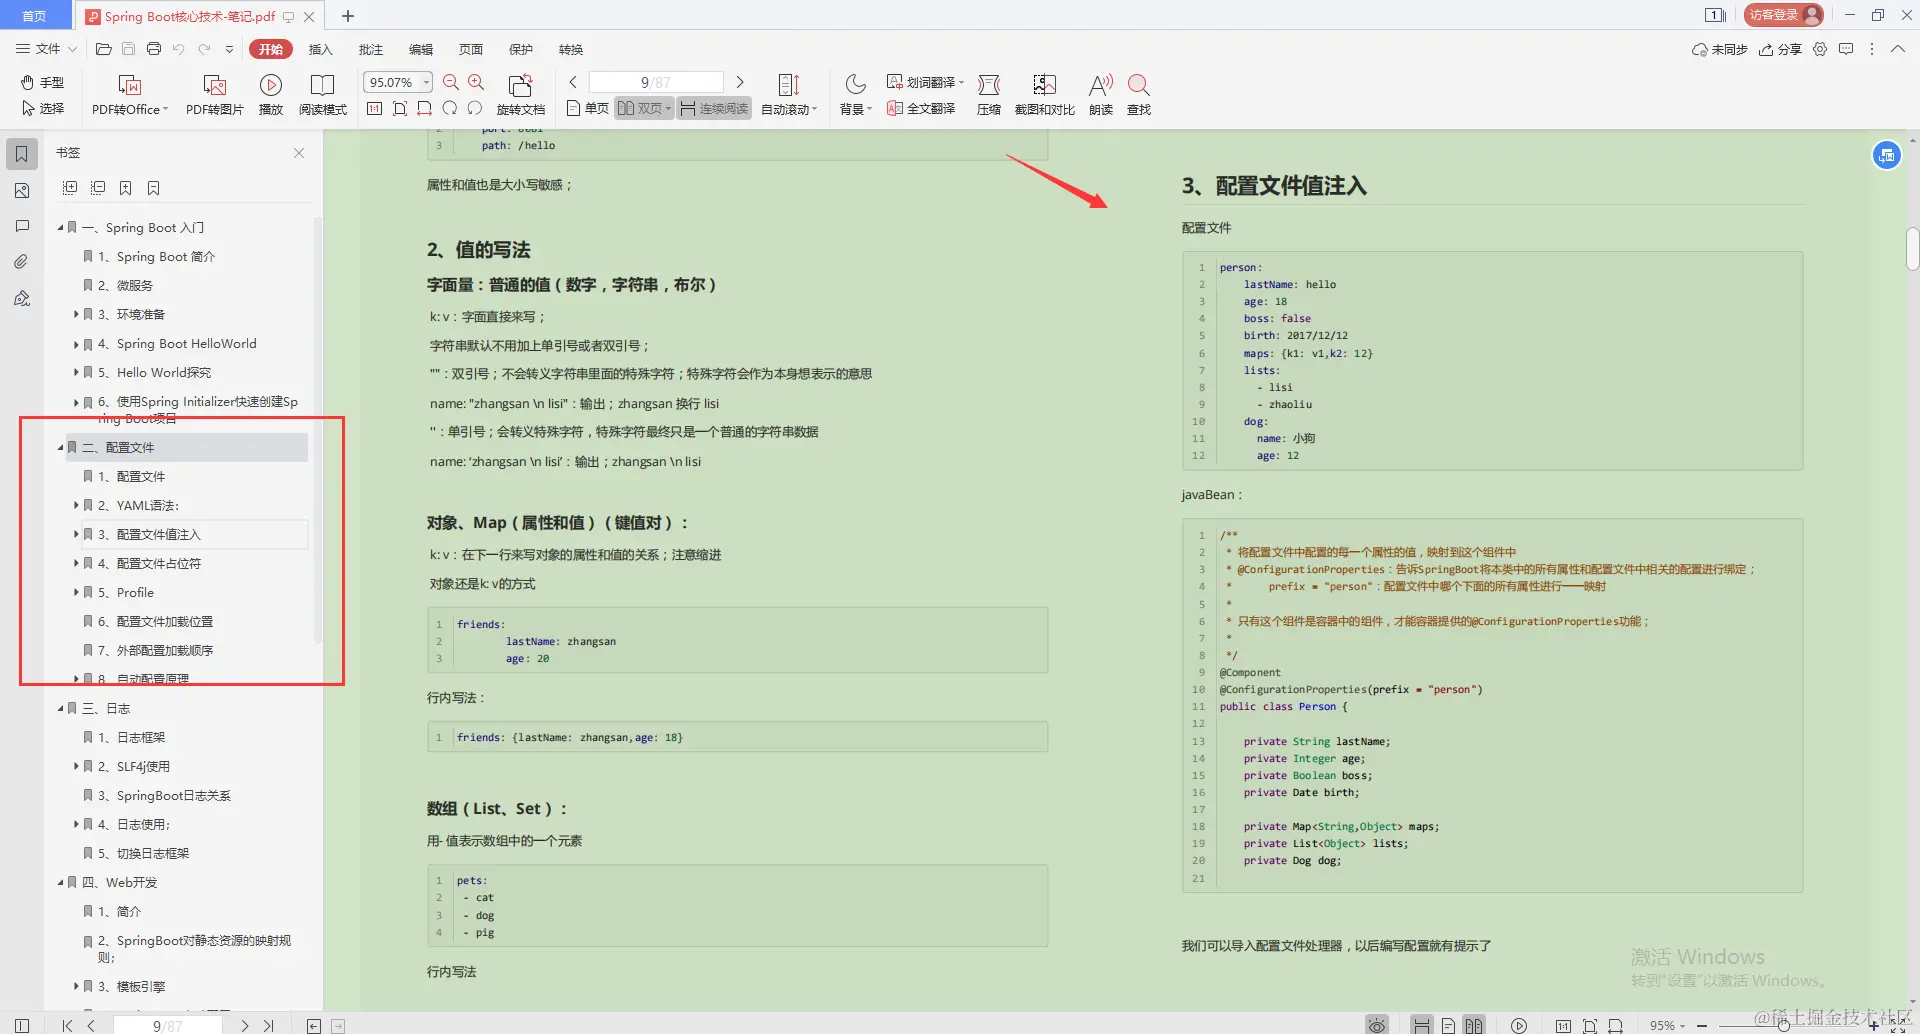Click the 压缩 compress tool
Screen dimensions: 1920x1034
tap(989, 96)
